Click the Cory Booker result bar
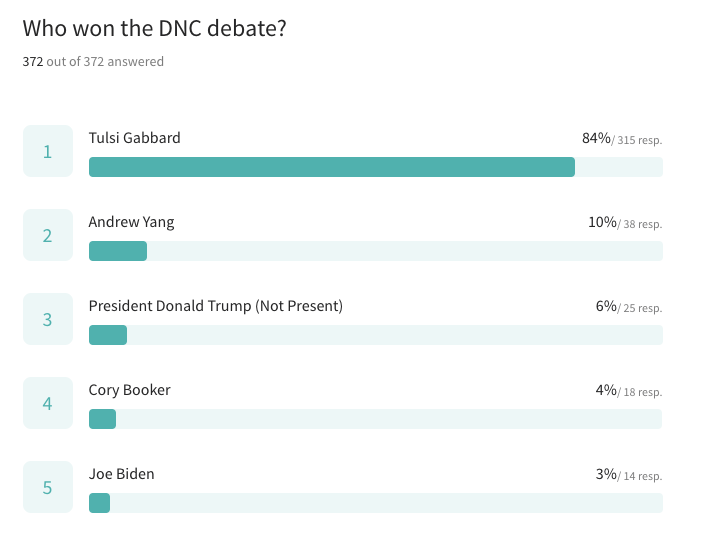The width and height of the screenshot is (704, 552). (x=376, y=419)
